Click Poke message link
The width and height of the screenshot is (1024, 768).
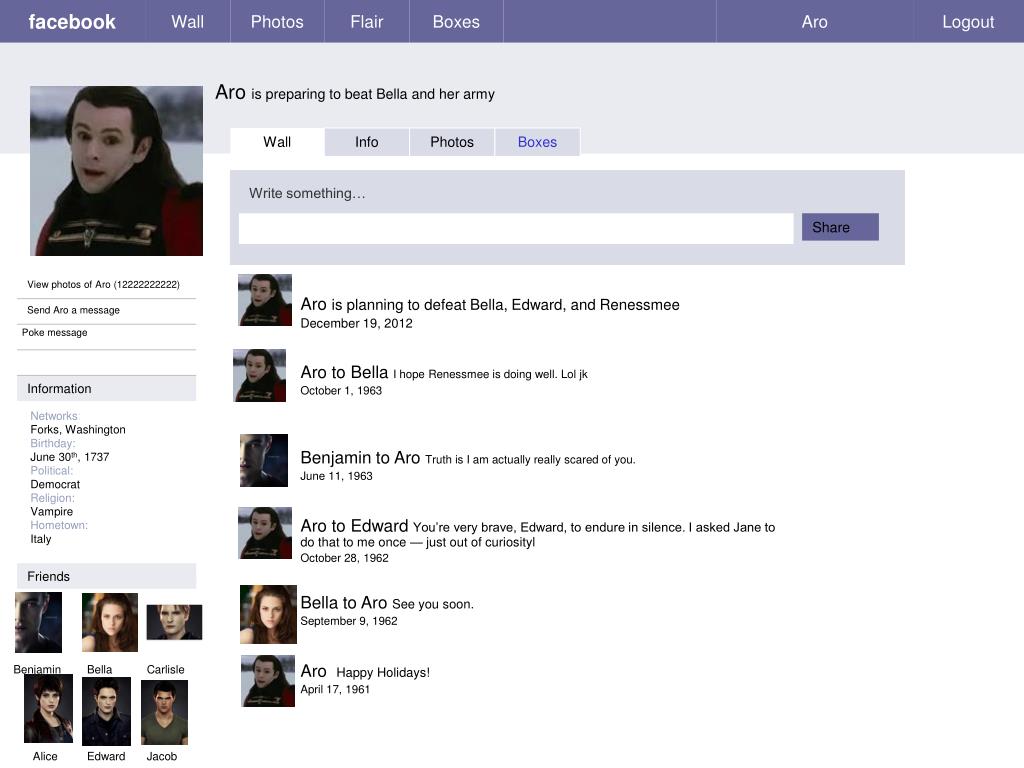tap(54, 332)
